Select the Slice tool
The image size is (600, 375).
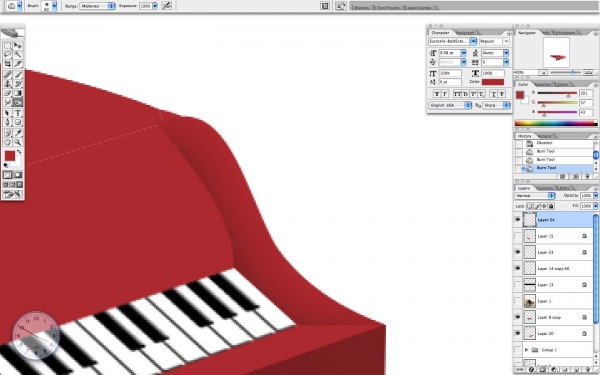click(x=18, y=64)
